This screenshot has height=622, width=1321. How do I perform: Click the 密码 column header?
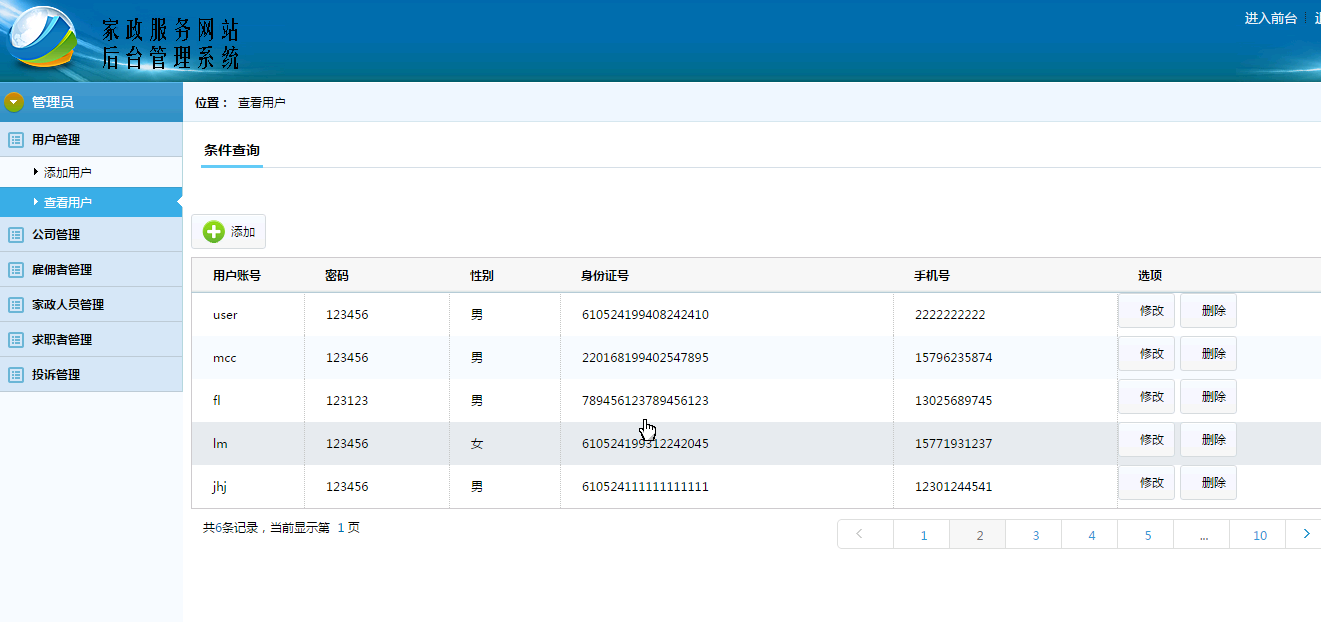(337, 276)
